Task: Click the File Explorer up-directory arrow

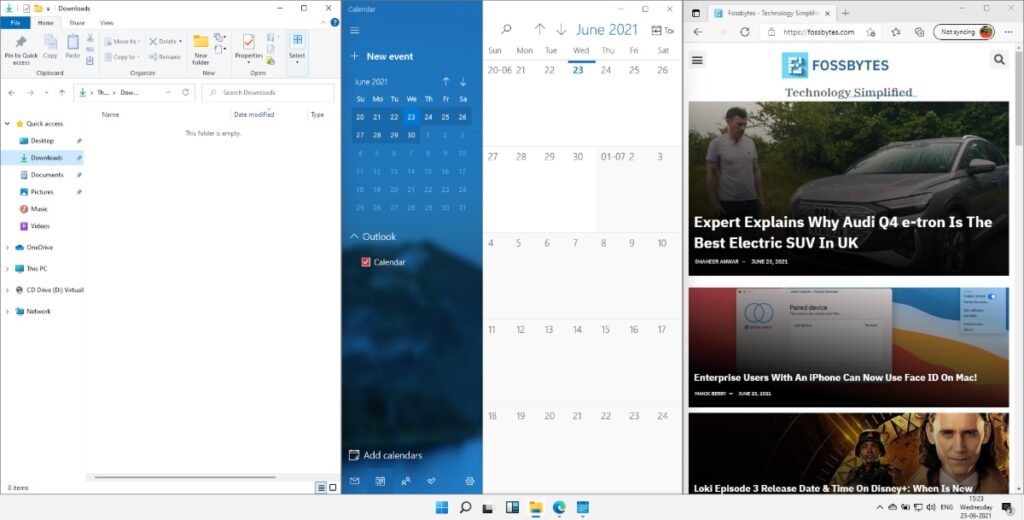Action: coord(62,93)
